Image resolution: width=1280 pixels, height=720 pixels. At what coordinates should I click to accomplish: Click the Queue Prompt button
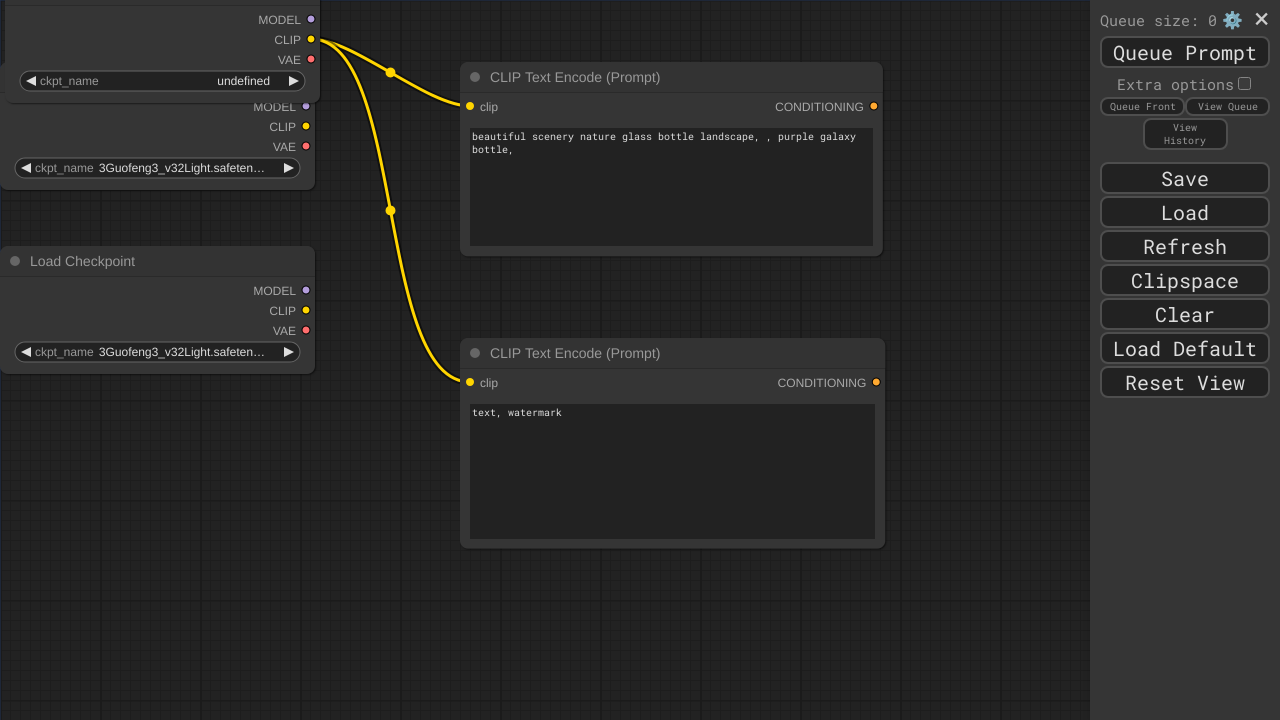click(1184, 53)
